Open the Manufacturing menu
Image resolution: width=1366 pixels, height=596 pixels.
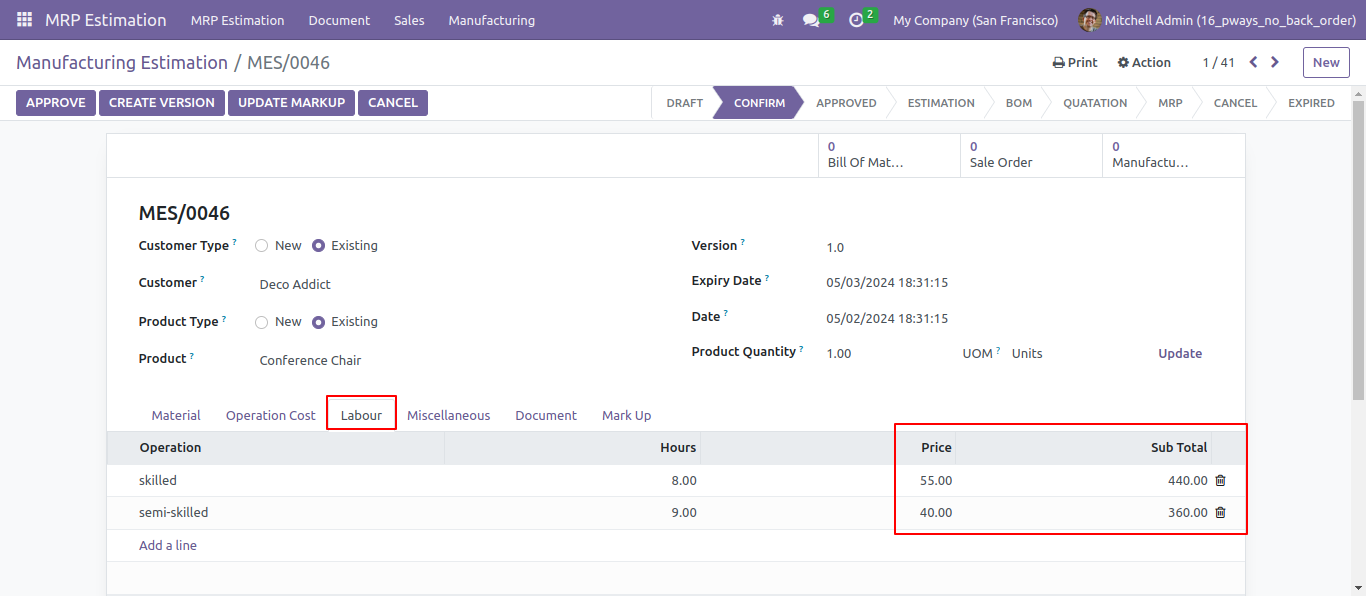pos(491,20)
